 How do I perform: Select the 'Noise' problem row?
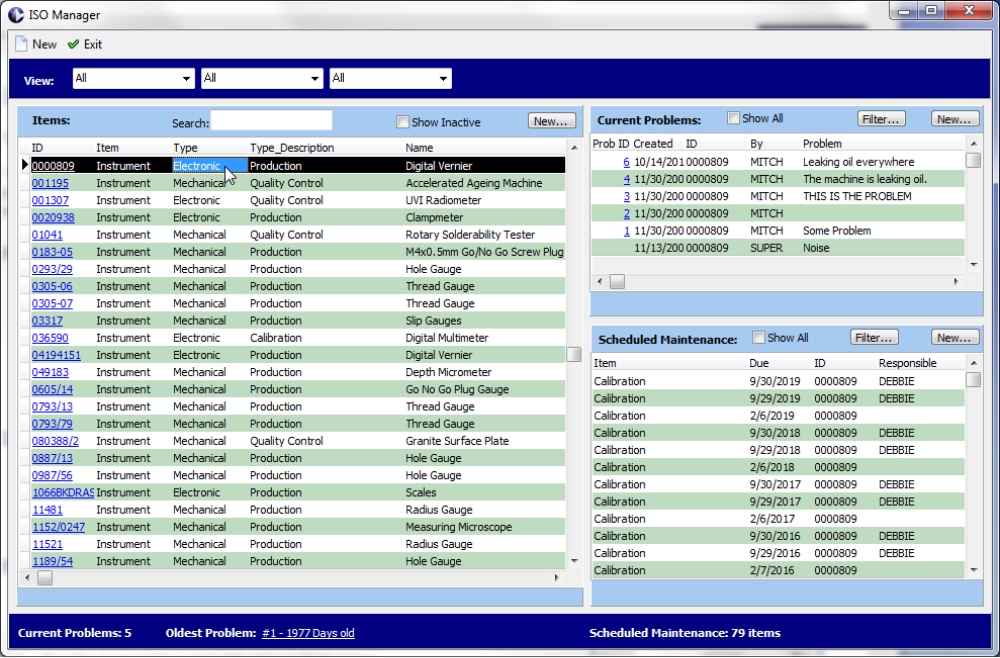tap(778, 248)
